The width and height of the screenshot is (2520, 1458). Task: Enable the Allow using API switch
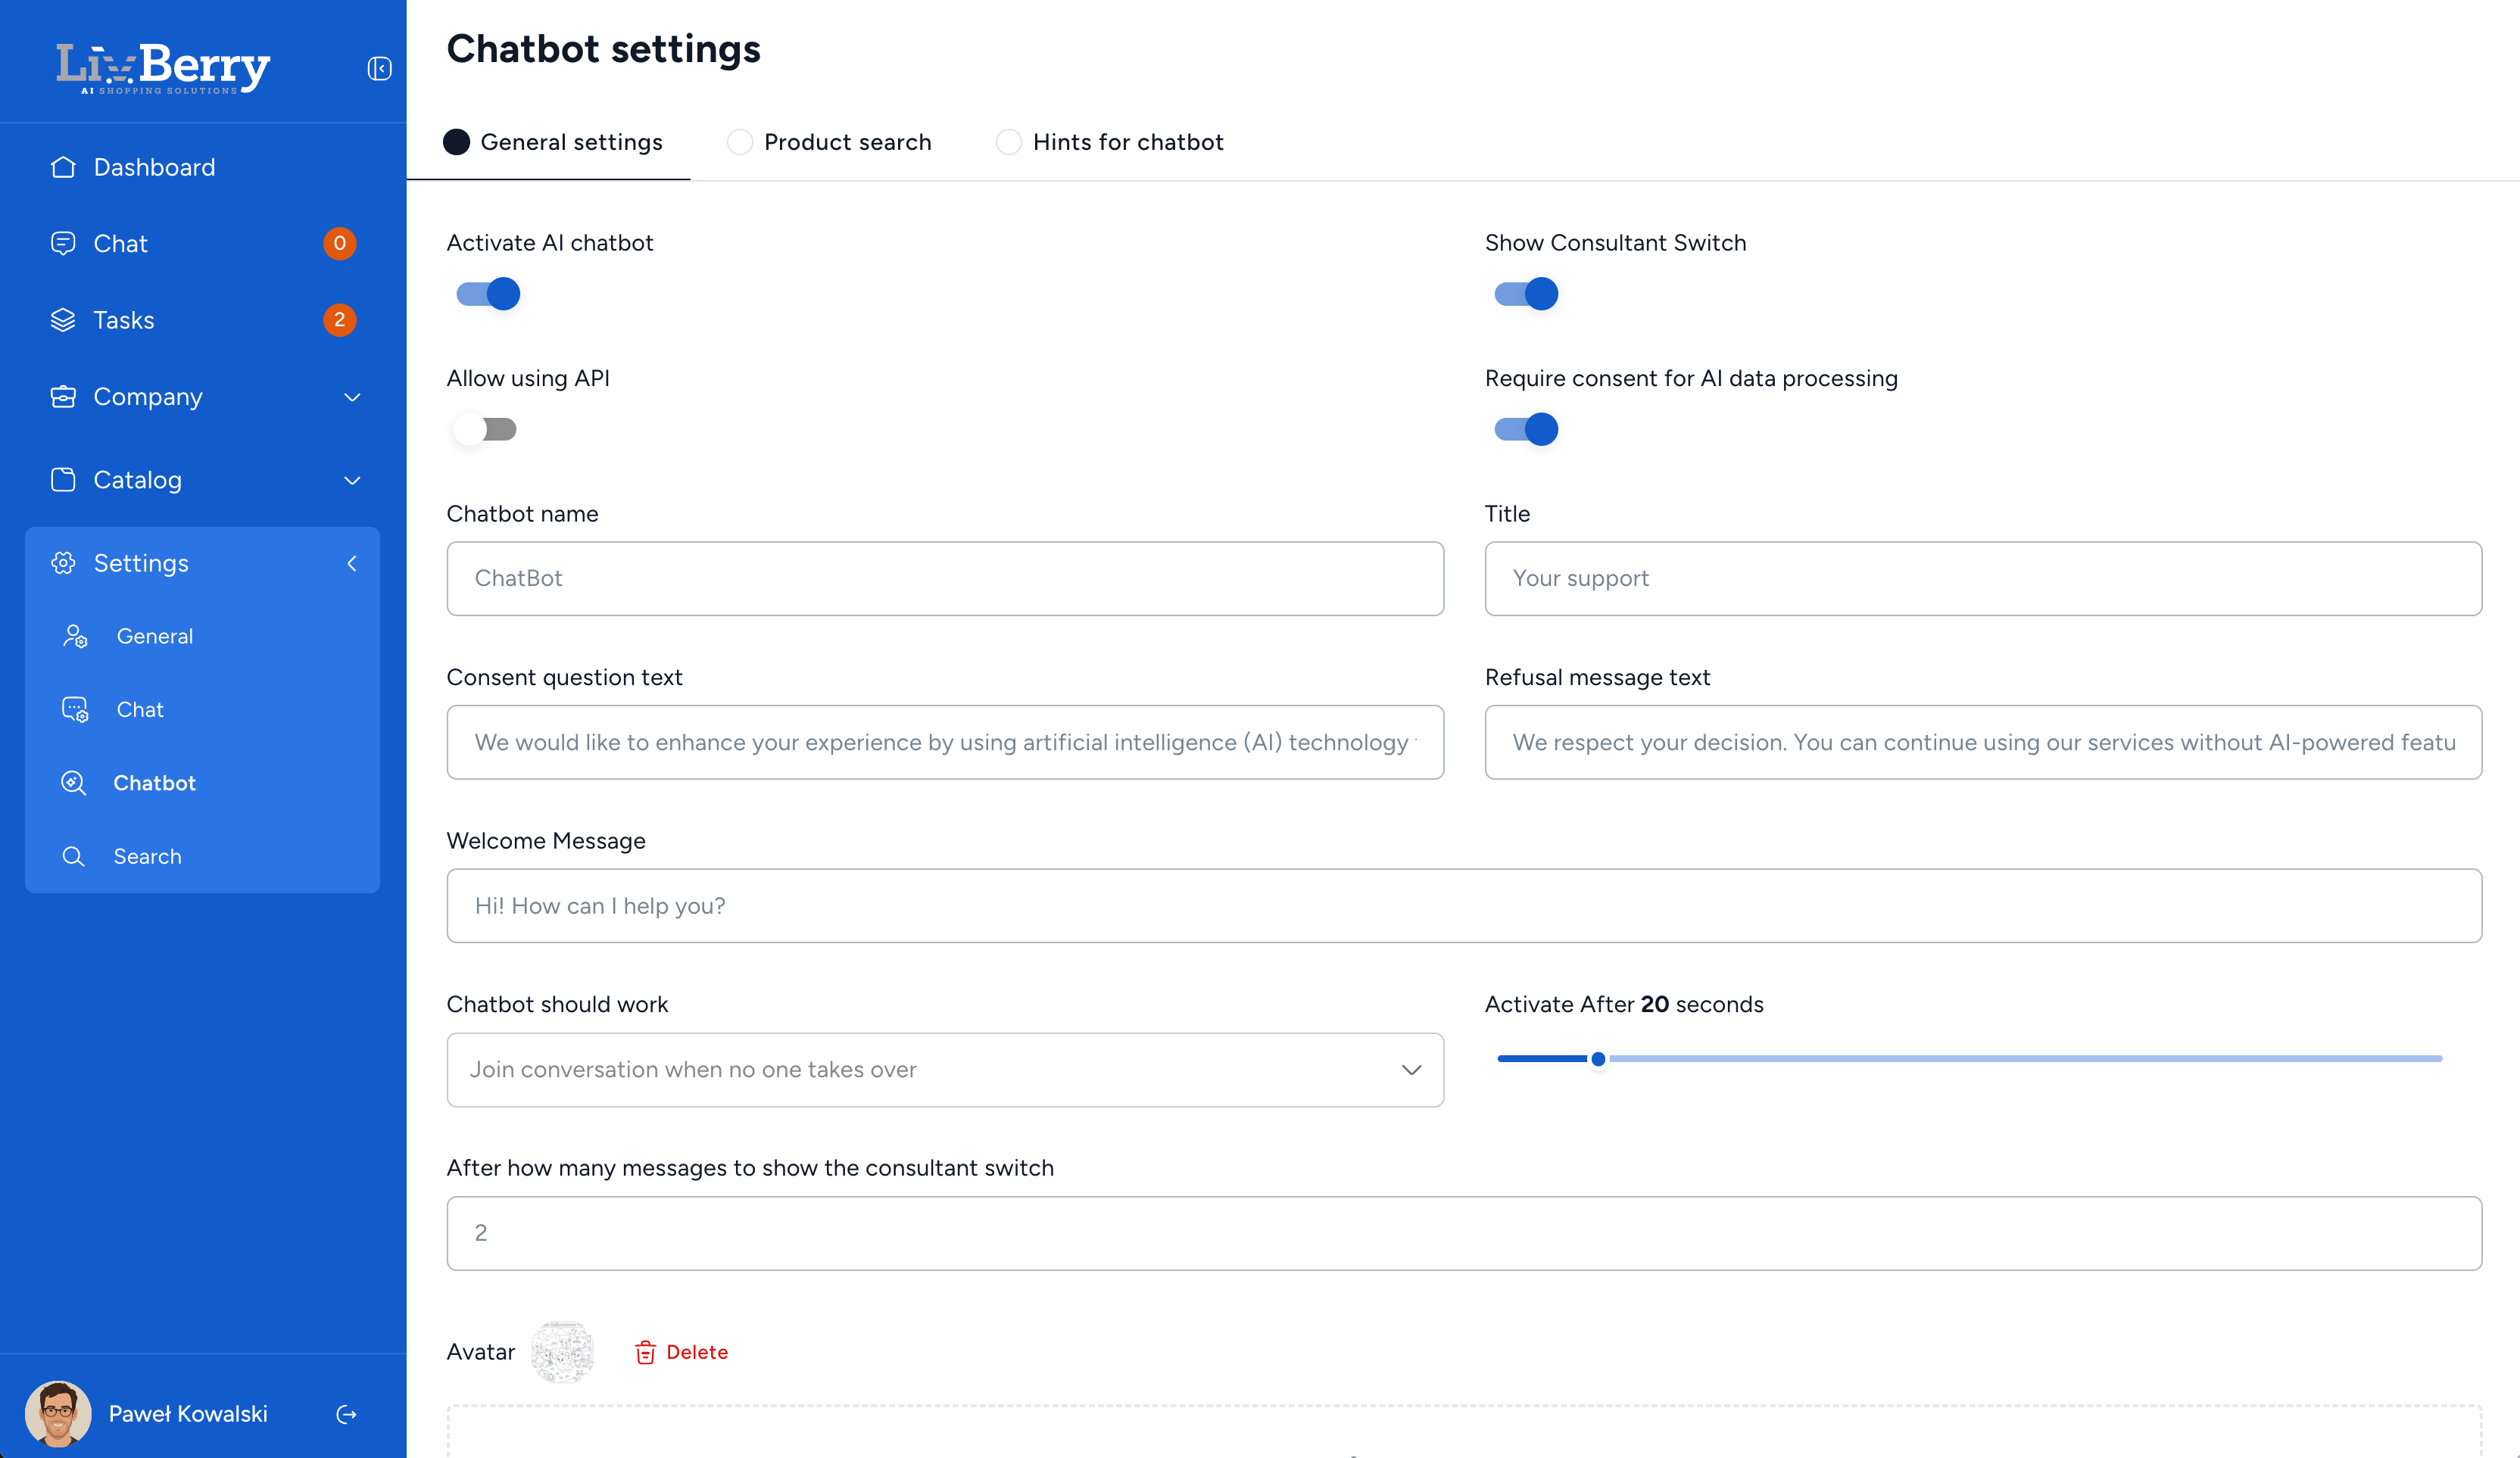click(485, 428)
